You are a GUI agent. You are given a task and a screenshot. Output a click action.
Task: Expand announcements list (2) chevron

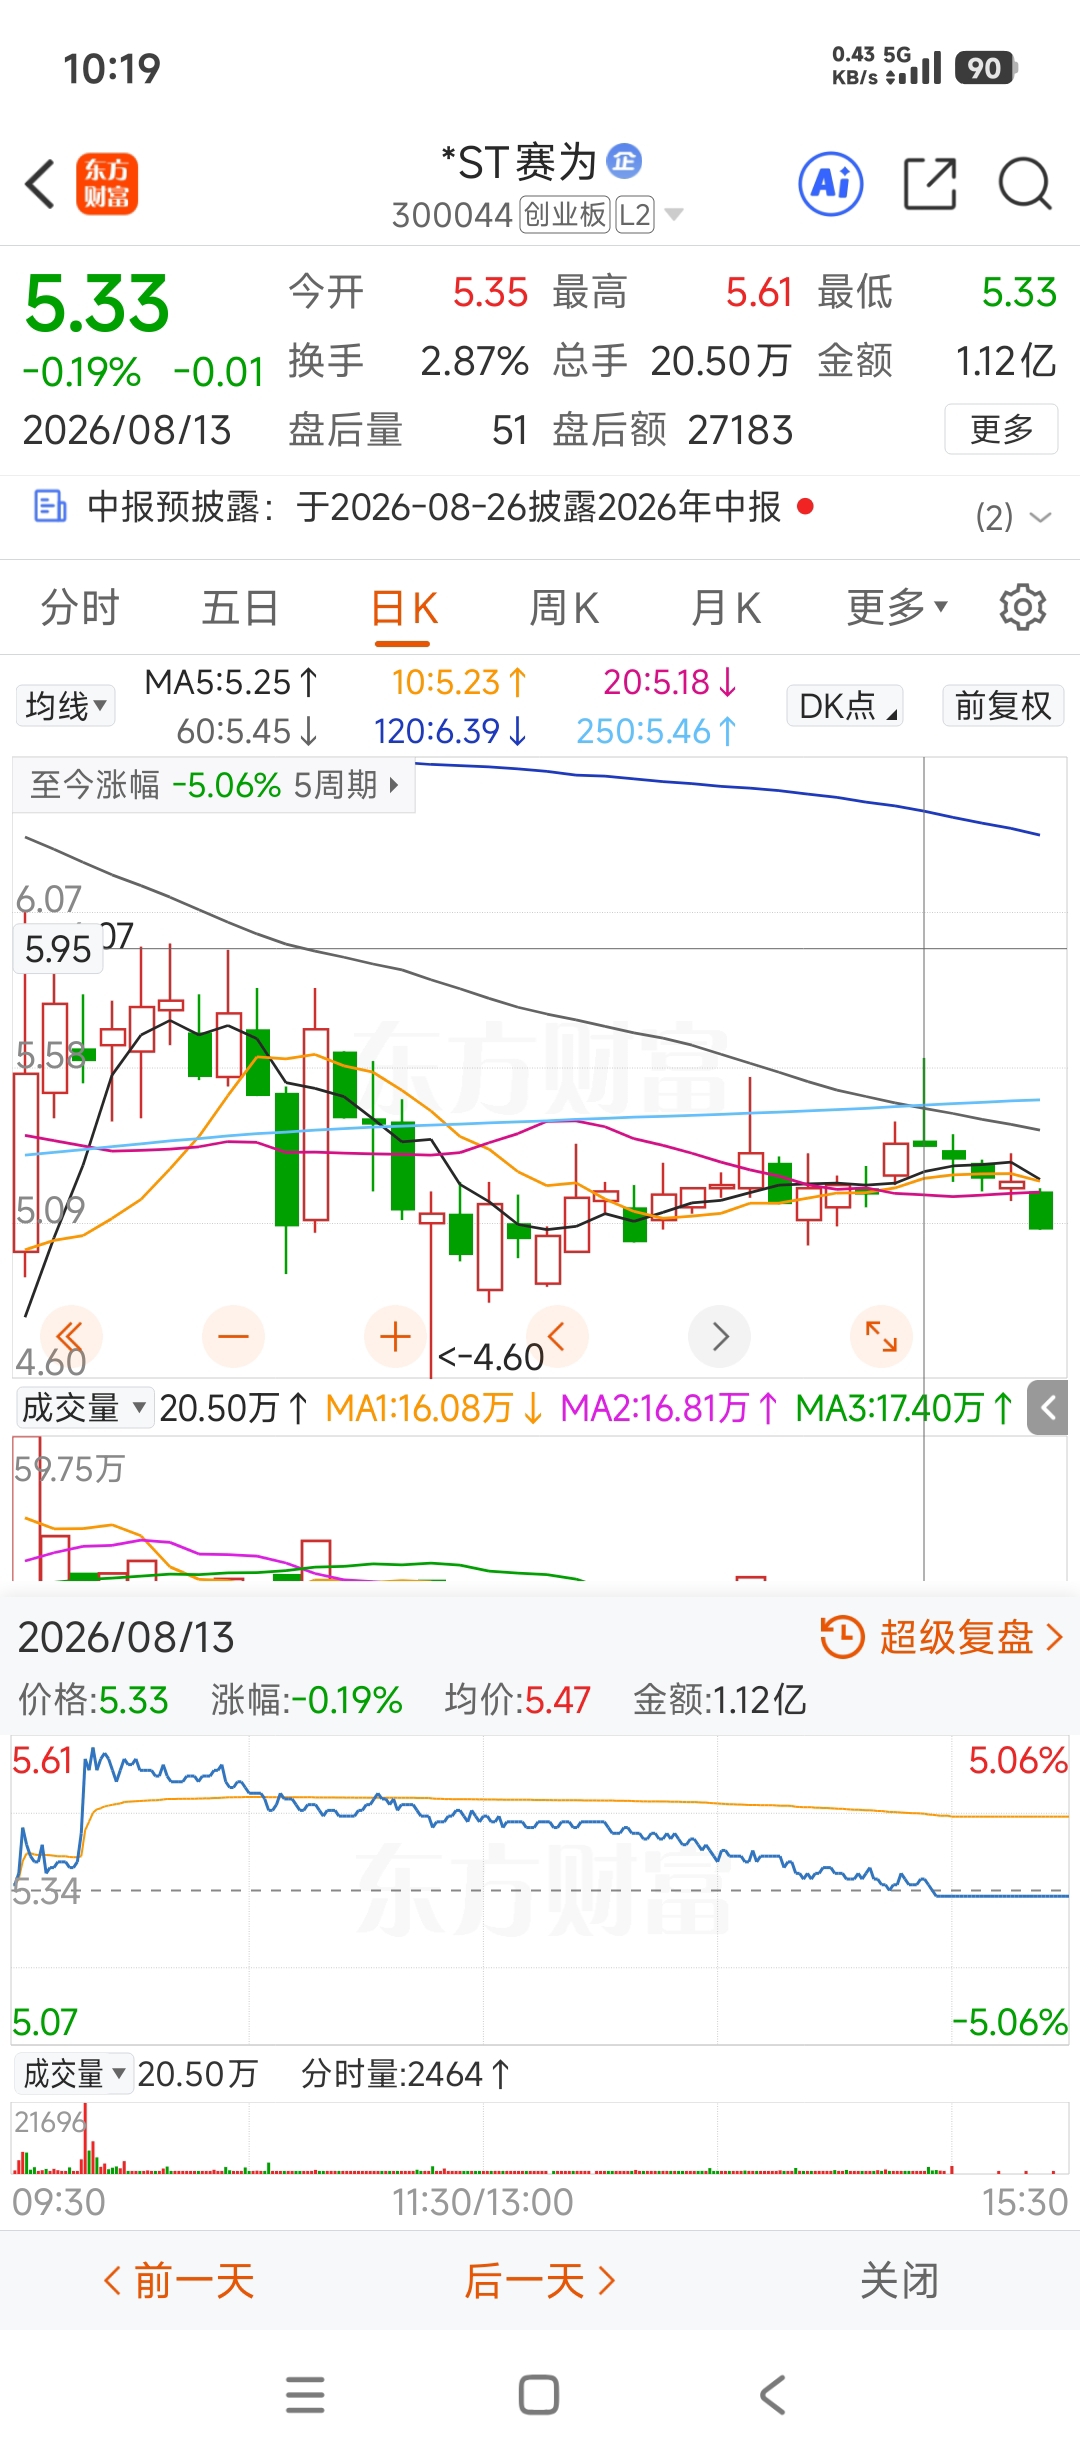click(1040, 517)
